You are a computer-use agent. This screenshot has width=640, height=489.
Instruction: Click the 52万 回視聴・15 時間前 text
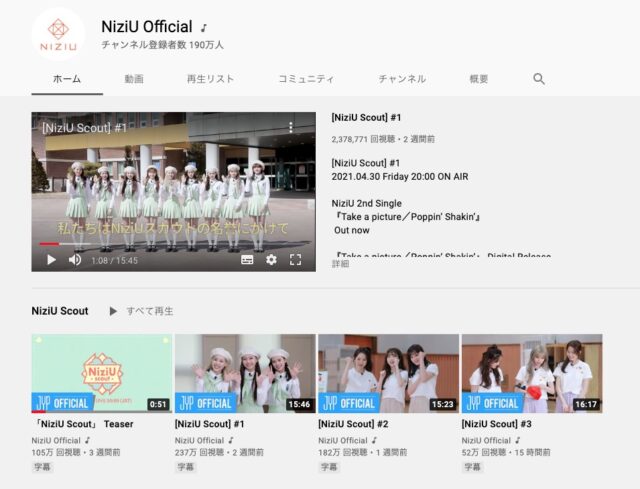tap(506, 453)
